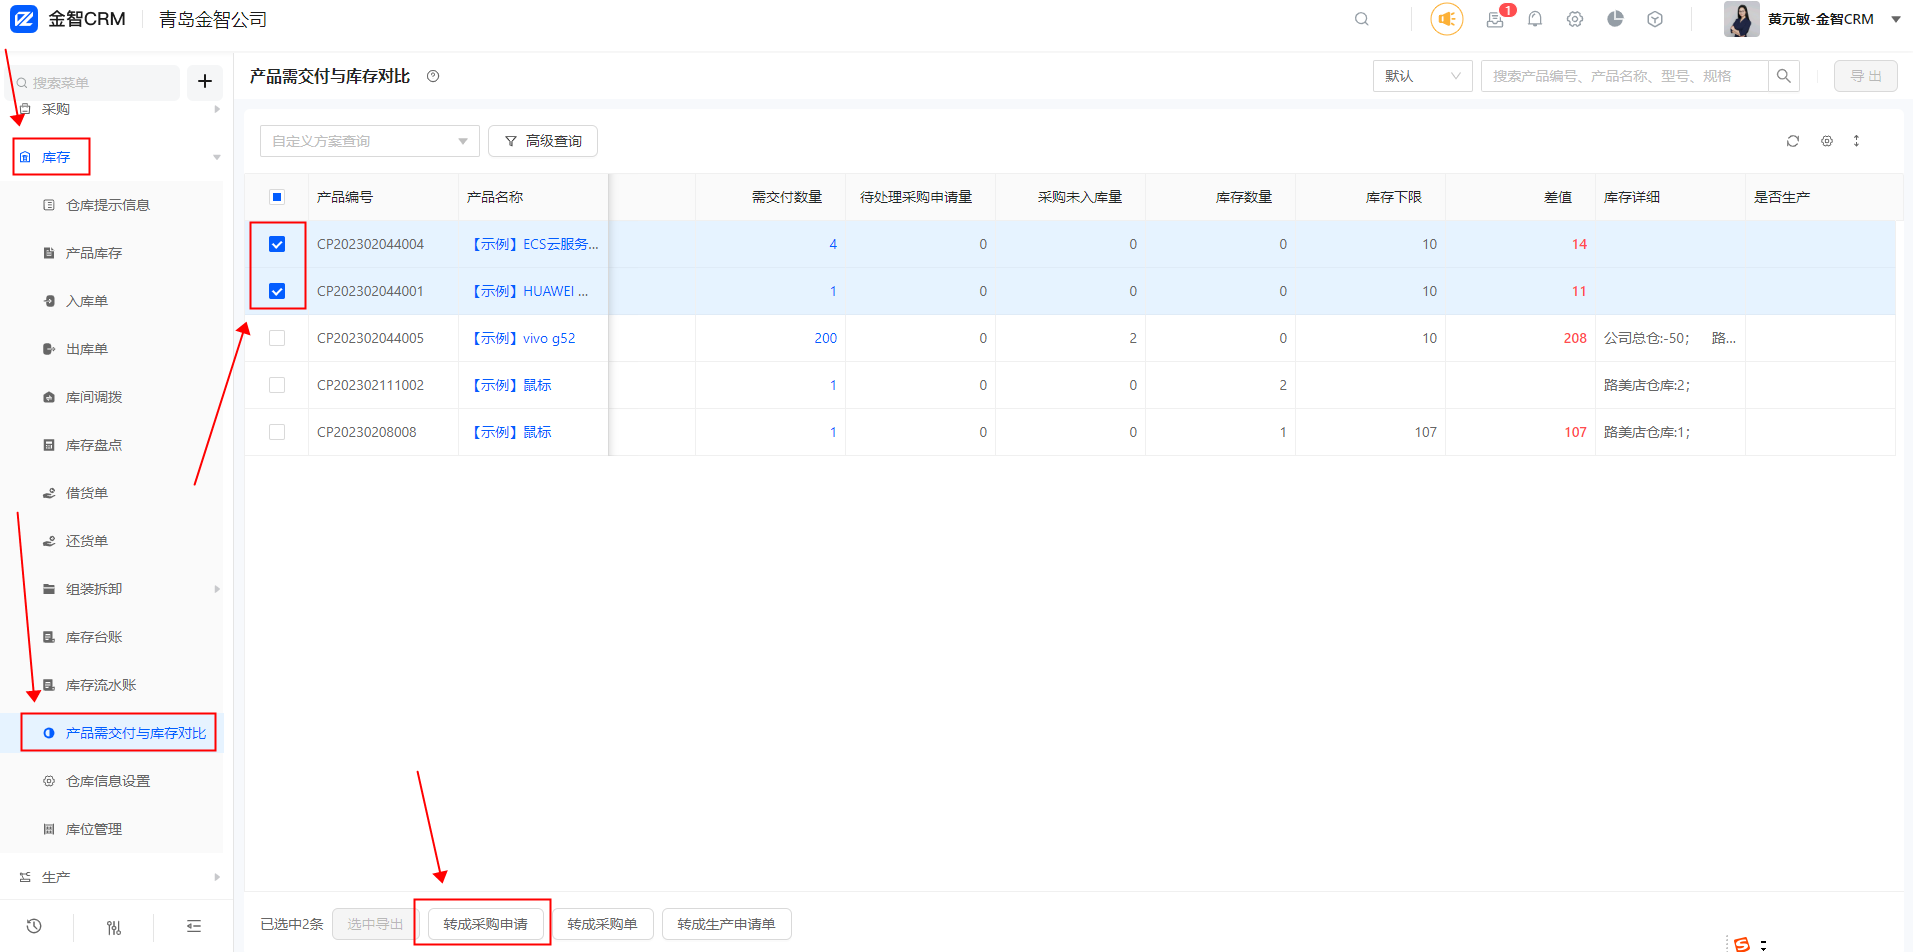Image resolution: width=1913 pixels, height=952 pixels.
Task: Focus the 搜索菜单 sidebar search field
Action: click(96, 83)
